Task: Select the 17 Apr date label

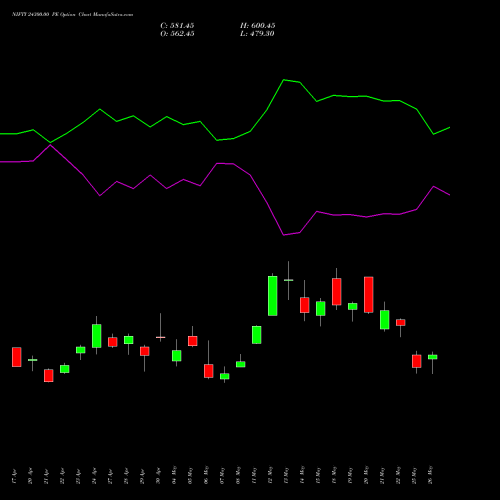Action: click(14, 476)
